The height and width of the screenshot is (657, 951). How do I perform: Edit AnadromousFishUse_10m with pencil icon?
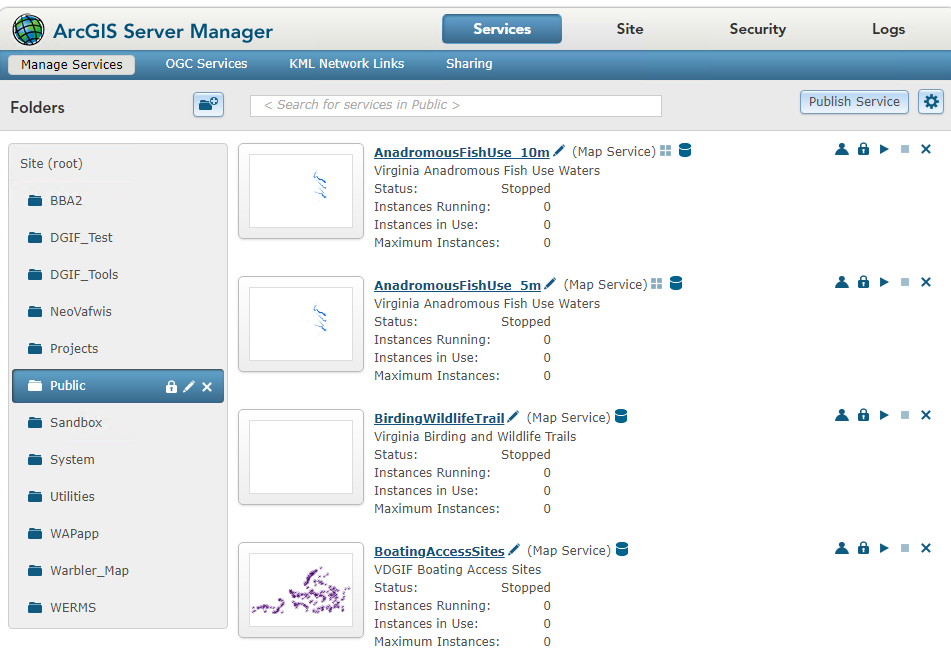pyautogui.click(x=559, y=150)
